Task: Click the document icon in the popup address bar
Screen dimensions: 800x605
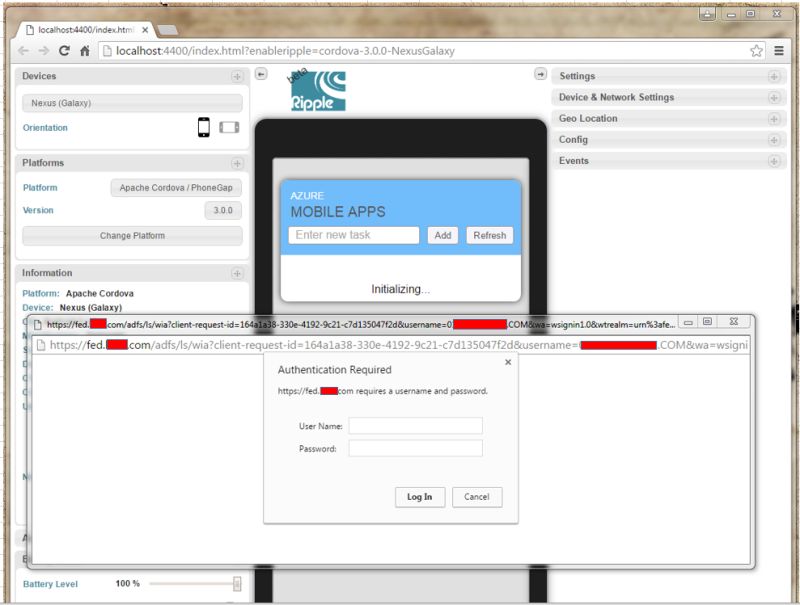Action: [40, 344]
